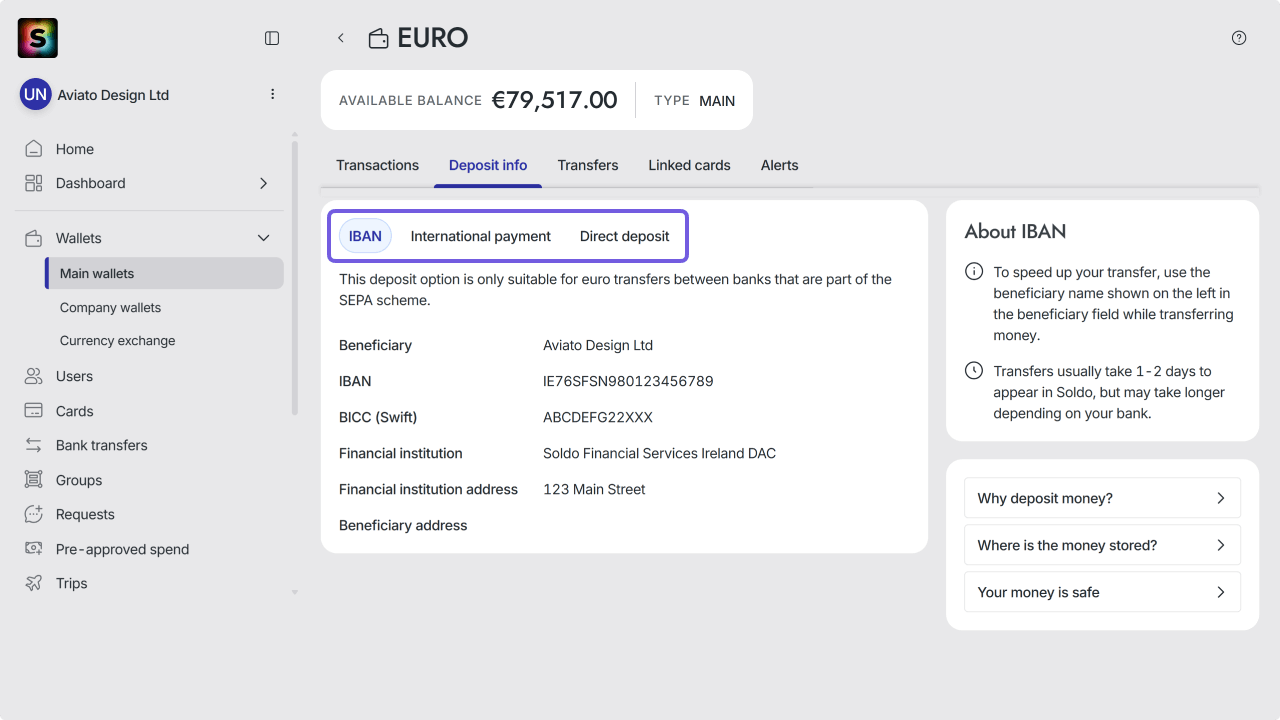
Task: Click the Requests icon in sidebar
Action: tap(34, 514)
